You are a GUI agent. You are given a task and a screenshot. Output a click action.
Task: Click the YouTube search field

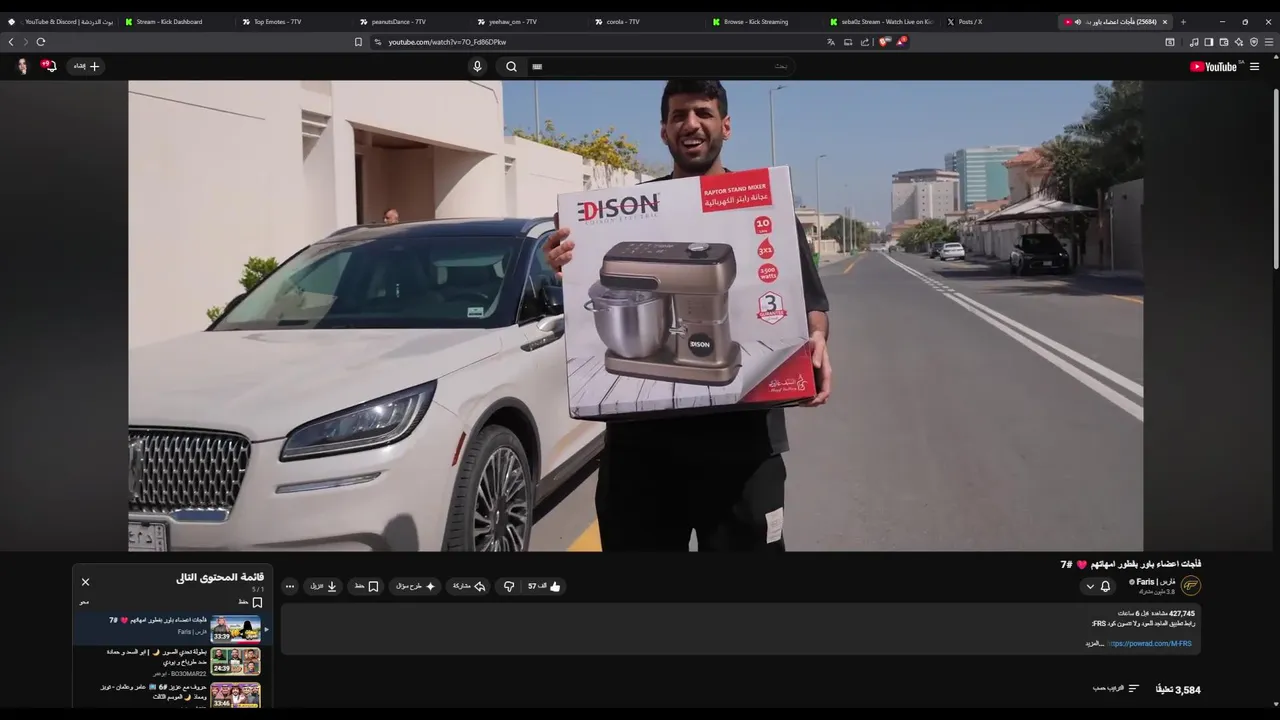coord(660,66)
